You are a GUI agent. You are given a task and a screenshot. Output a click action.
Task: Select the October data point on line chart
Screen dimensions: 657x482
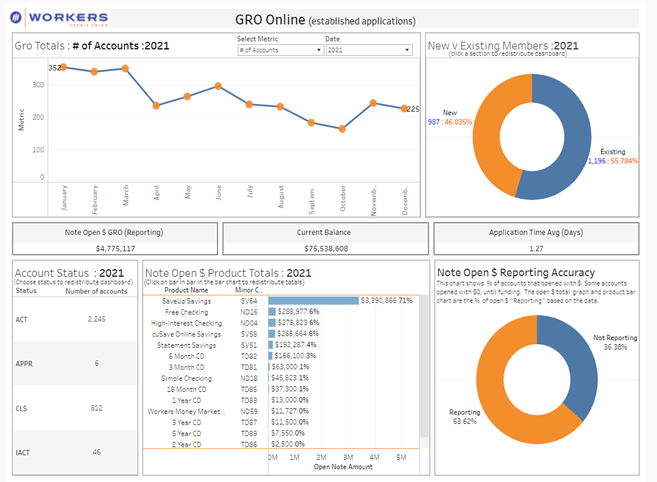pos(342,129)
